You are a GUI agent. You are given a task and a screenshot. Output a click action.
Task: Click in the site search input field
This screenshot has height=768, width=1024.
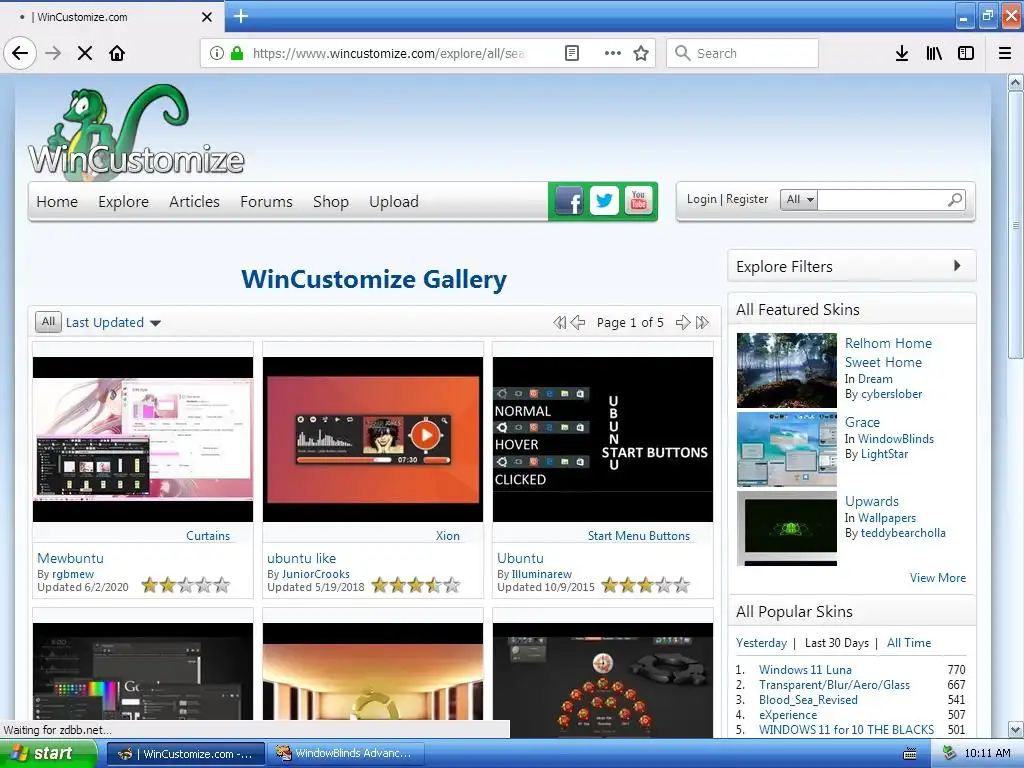coord(882,199)
